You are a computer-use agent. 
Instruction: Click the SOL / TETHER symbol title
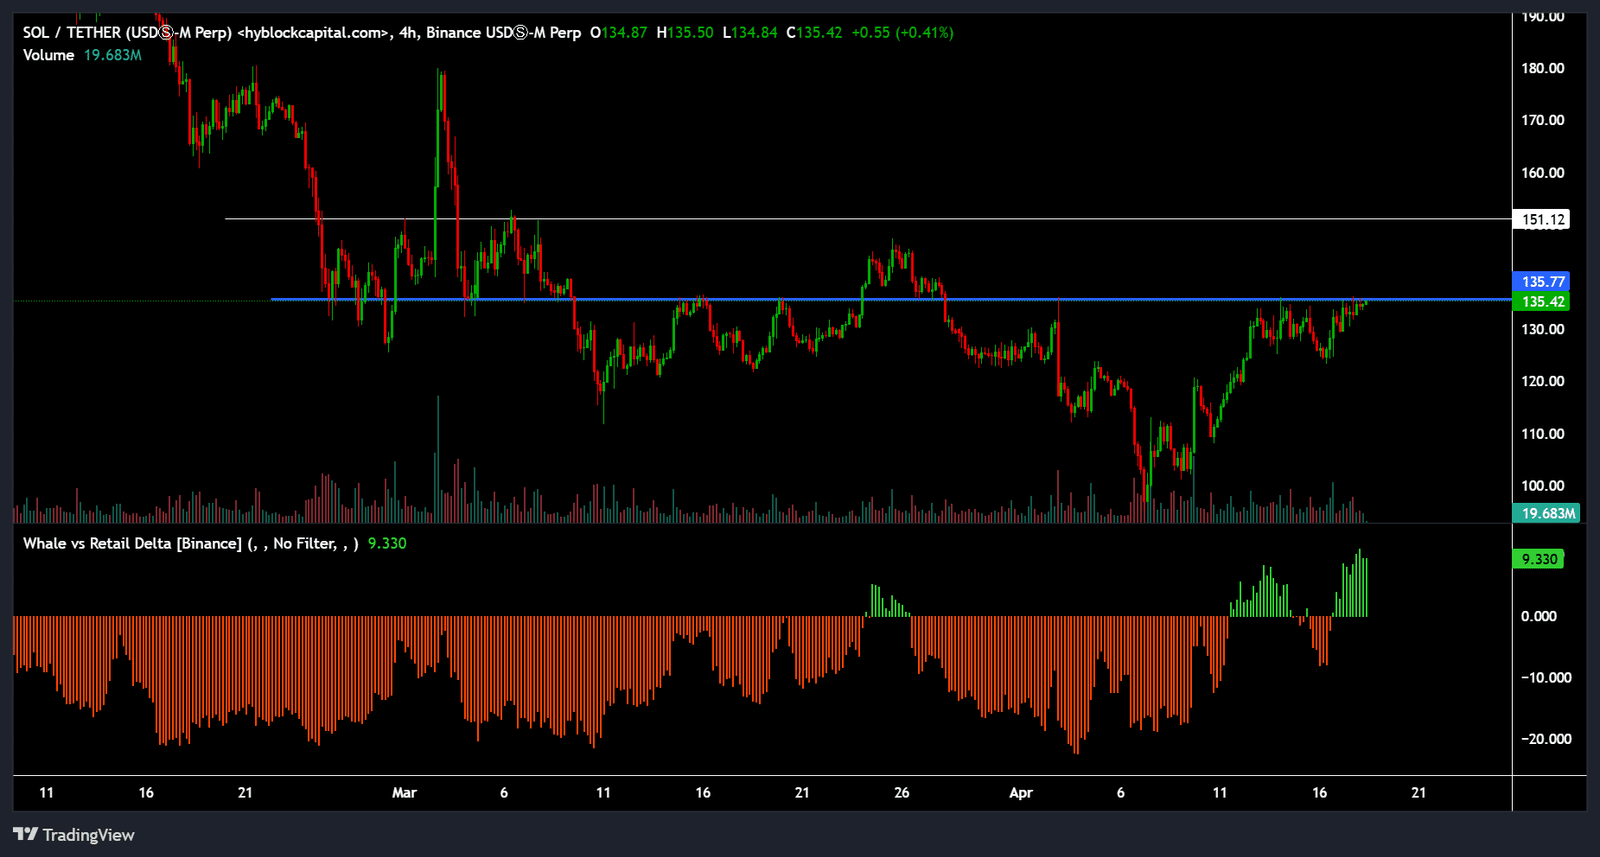pos(127,33)
